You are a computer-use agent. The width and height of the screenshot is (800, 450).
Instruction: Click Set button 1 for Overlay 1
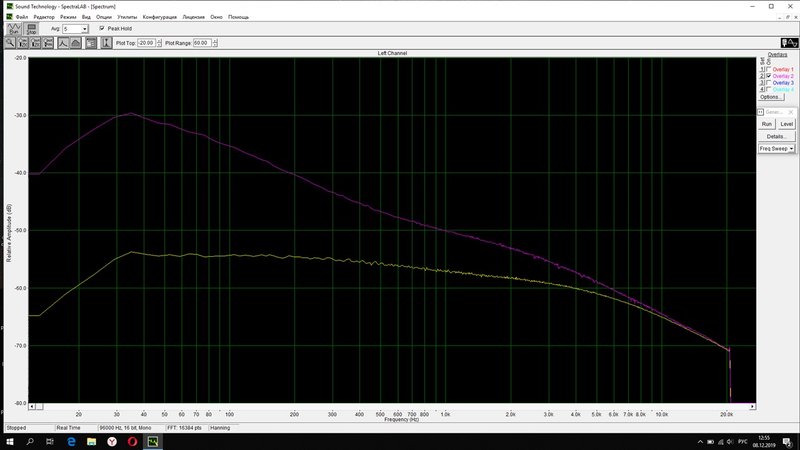762,69
